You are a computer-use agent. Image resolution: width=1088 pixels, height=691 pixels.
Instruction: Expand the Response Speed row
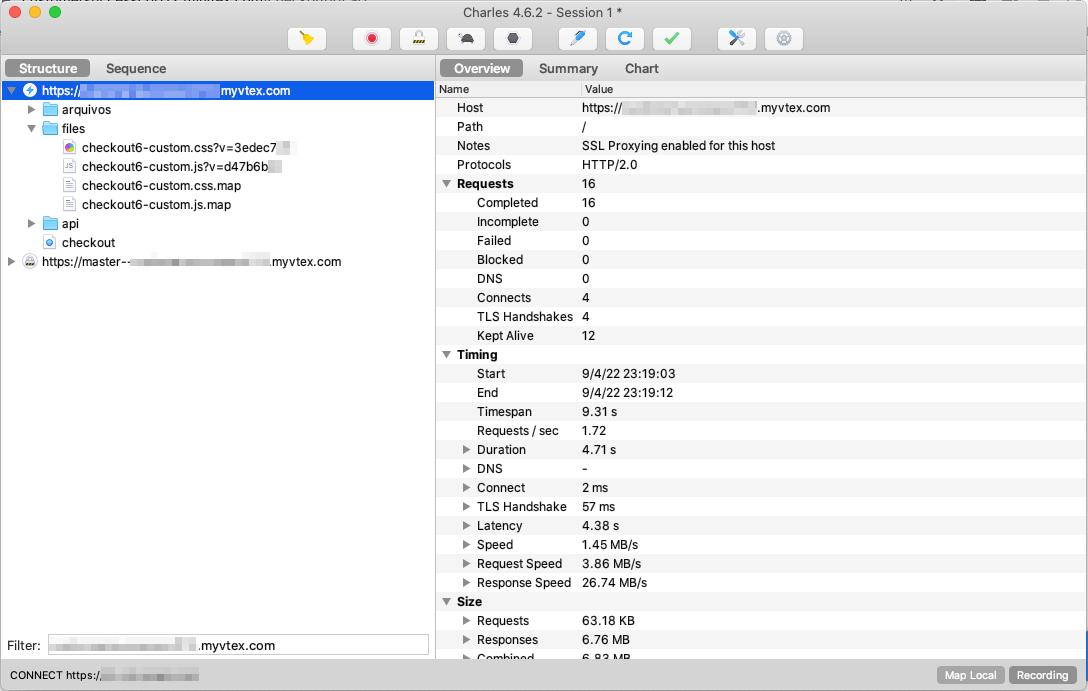[466, 583]
